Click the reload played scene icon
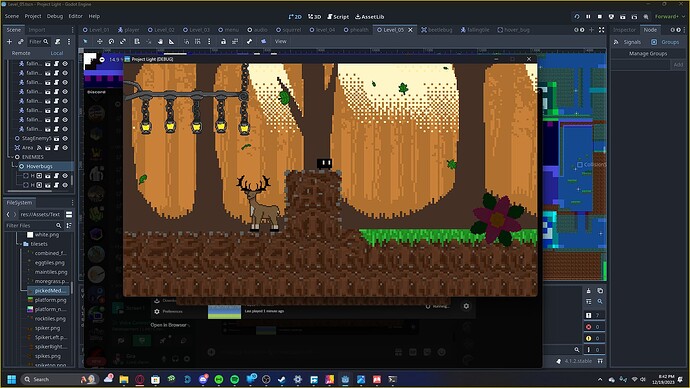 577,17
